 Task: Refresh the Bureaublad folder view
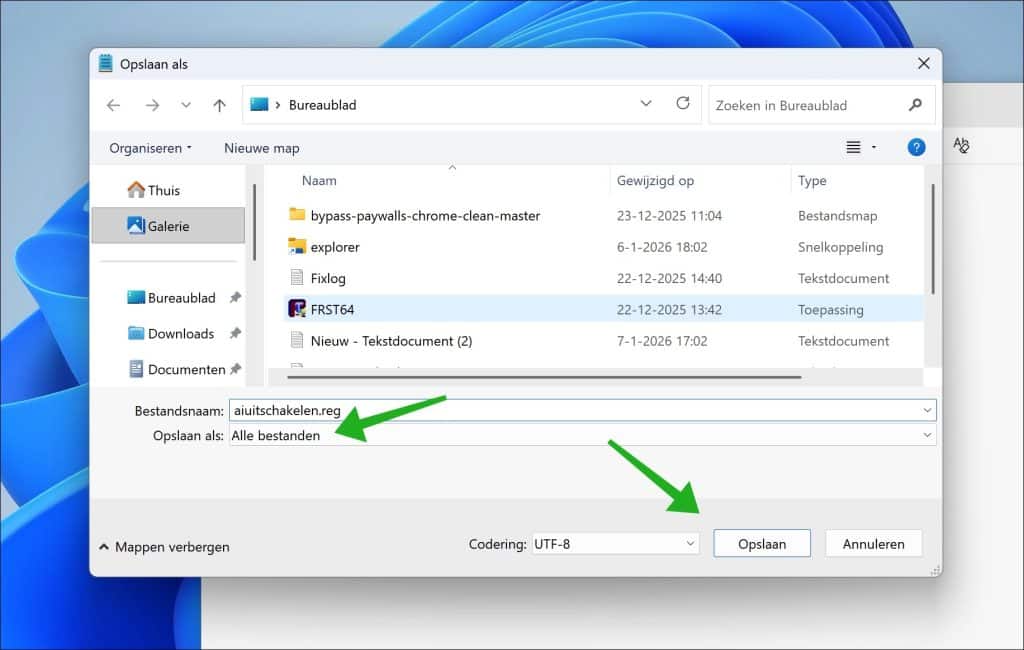(683, 104)
